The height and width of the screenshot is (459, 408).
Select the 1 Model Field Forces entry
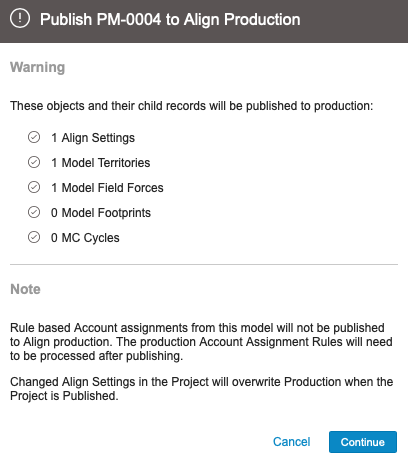pos(107,188)
